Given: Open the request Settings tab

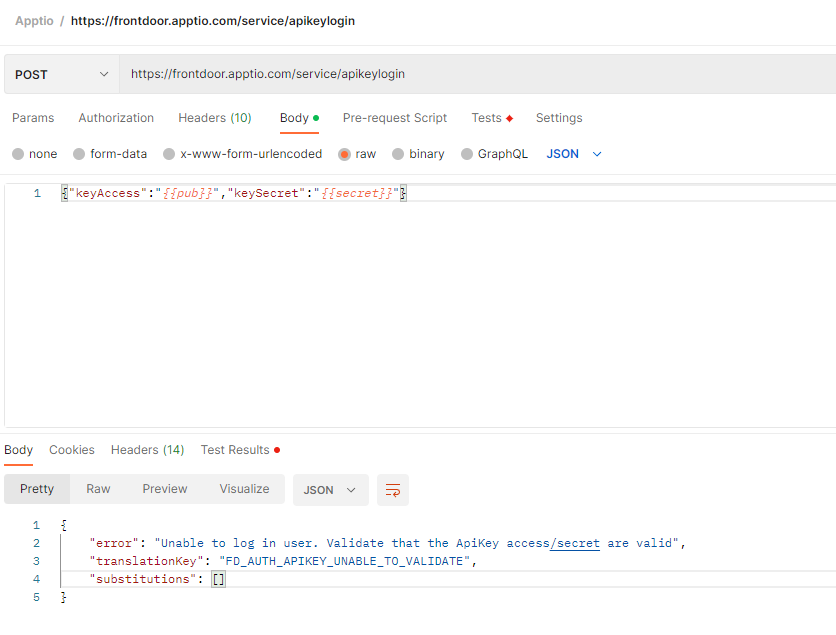Looking at the screenshot, I should pyautogui.click(x=559, y=118).
